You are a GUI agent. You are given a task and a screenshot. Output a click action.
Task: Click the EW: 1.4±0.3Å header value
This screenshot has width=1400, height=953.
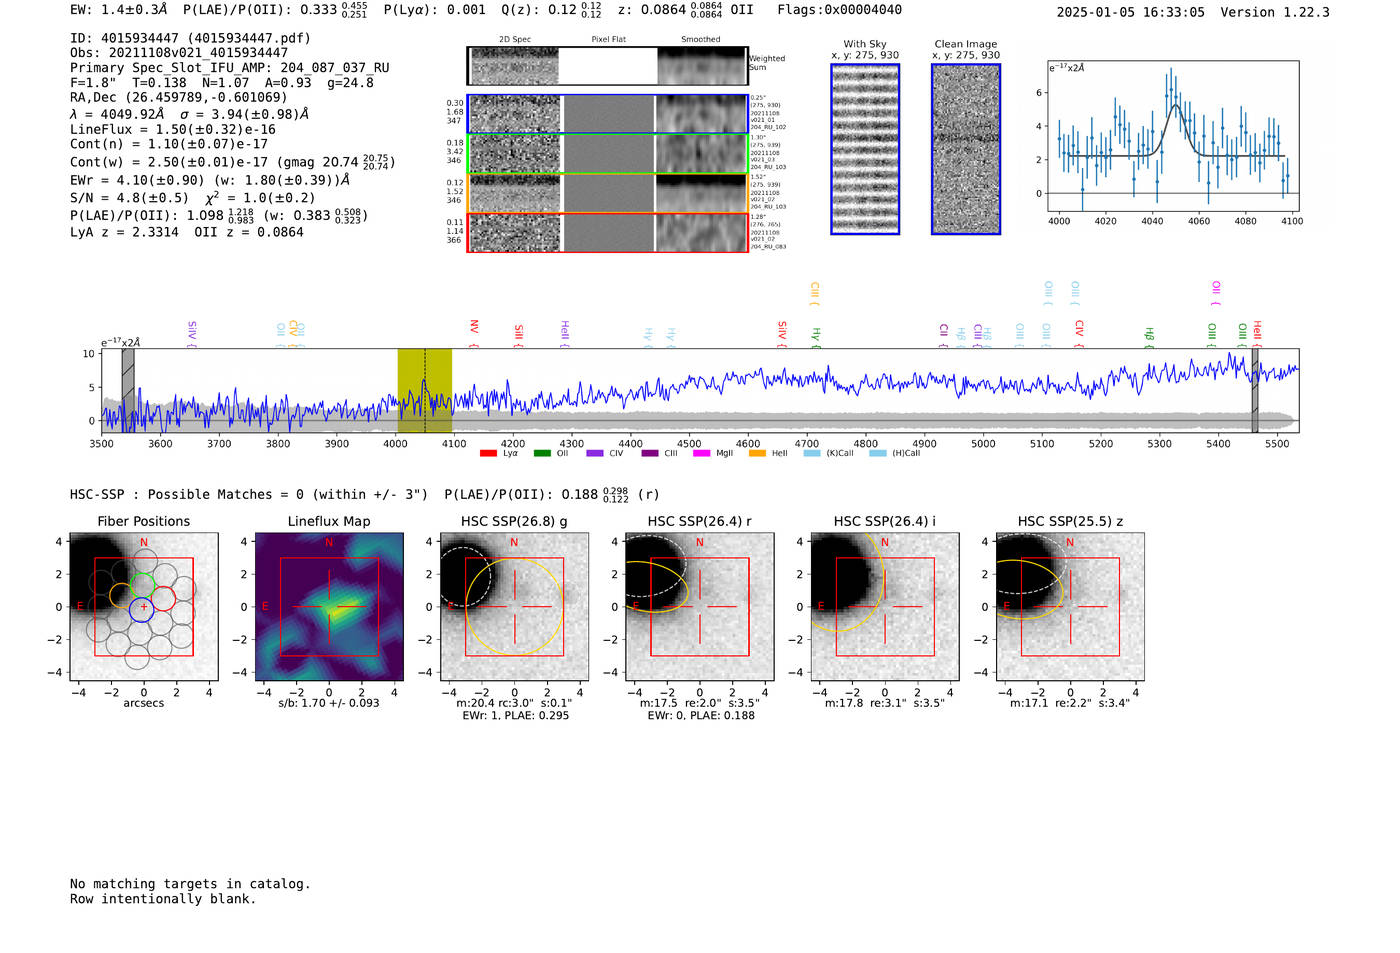119,10
